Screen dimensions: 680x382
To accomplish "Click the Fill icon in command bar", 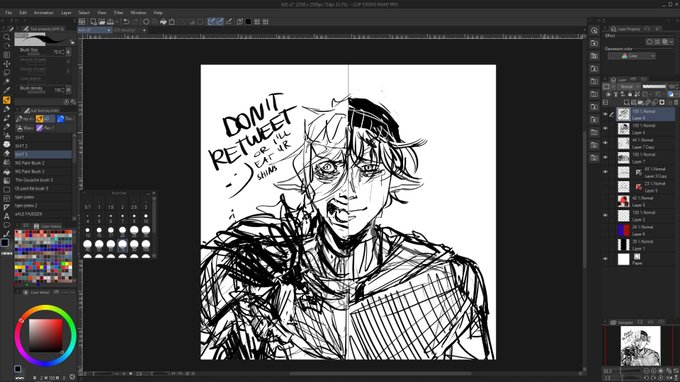I will [x=163, y=21].
